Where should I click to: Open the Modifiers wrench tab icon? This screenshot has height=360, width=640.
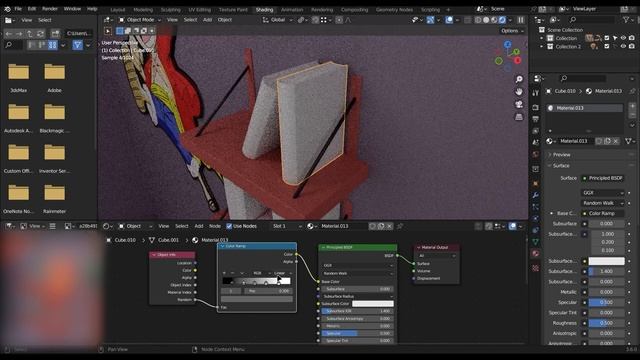(x=536, y=195)
